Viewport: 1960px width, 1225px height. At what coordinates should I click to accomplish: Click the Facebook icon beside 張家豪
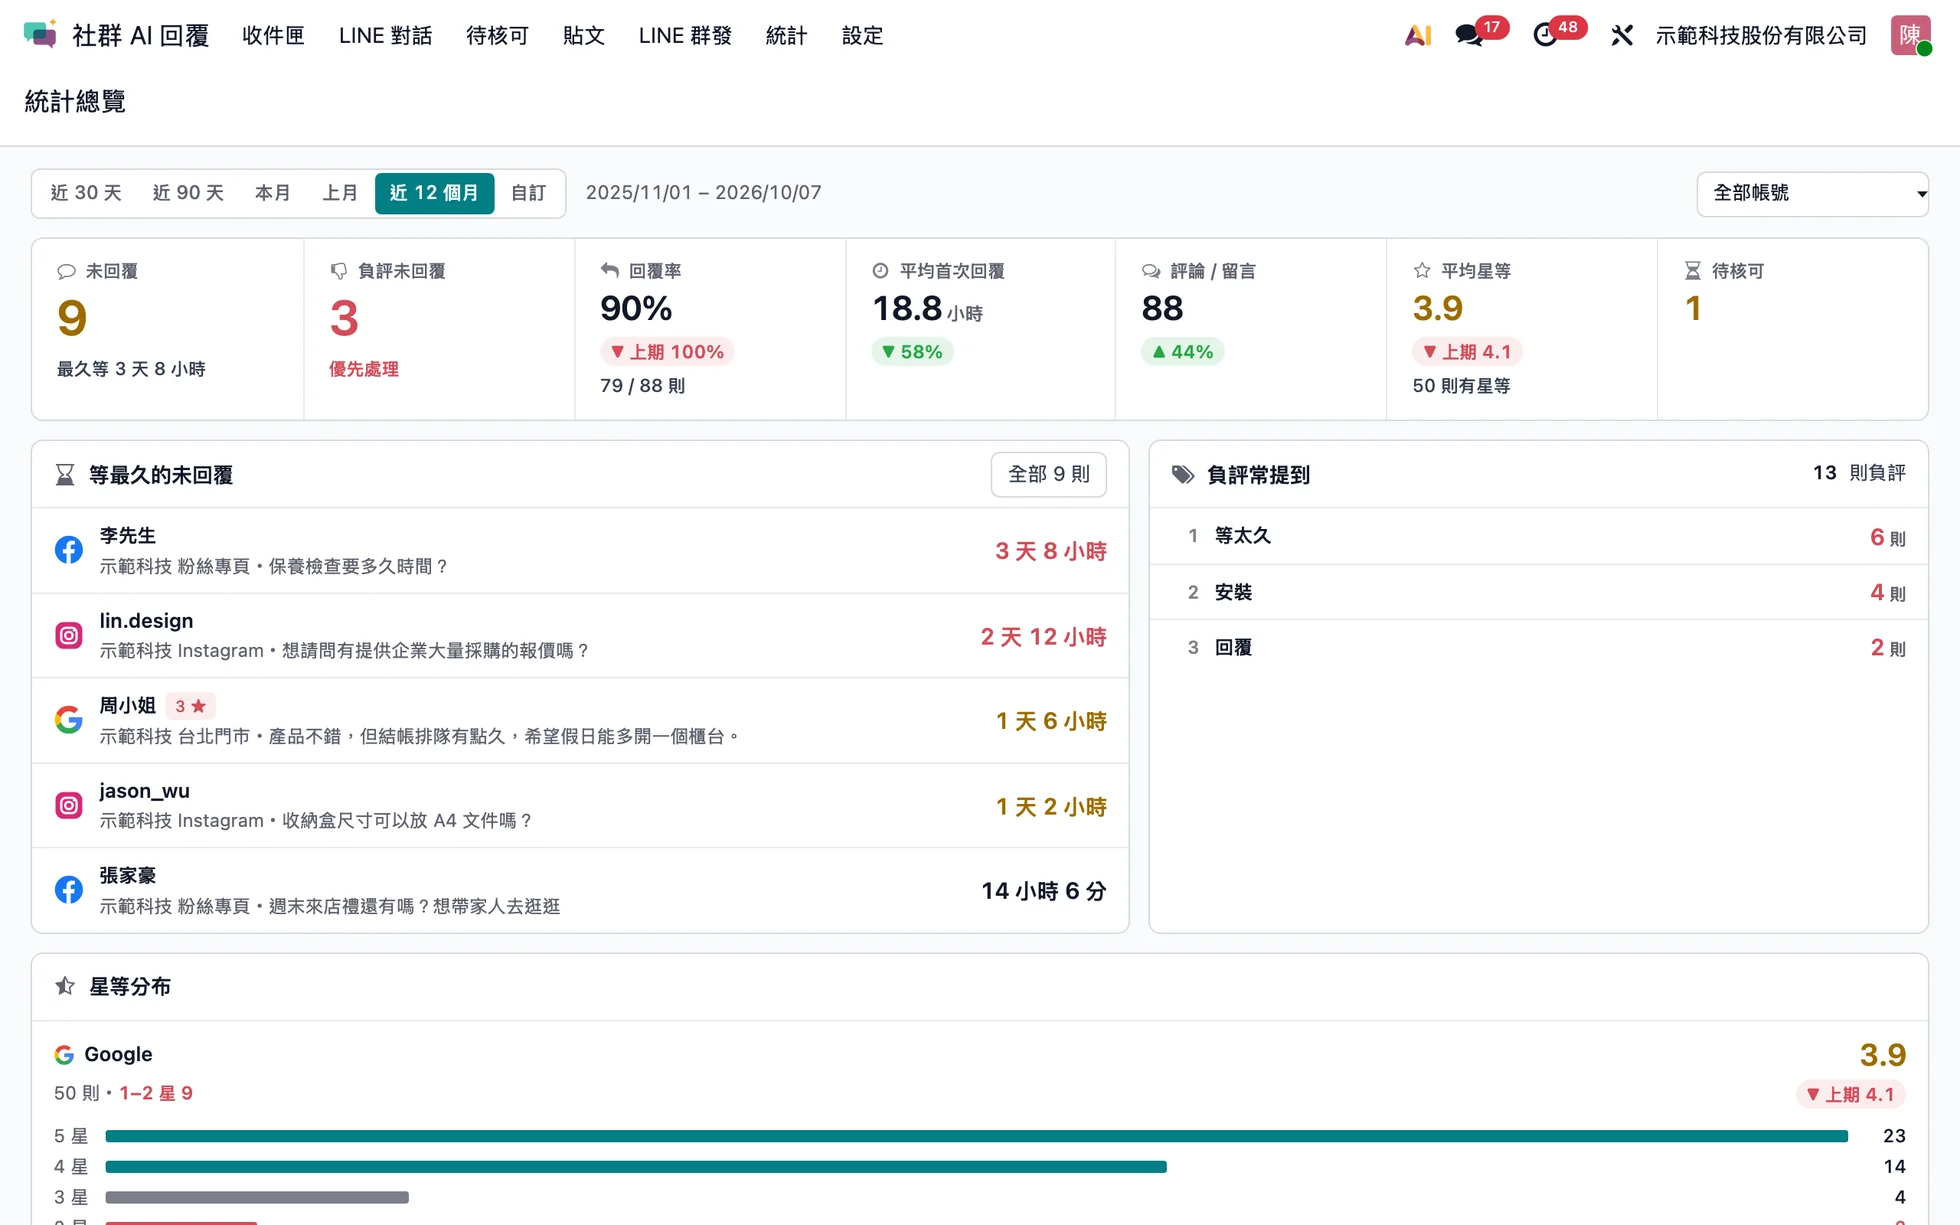coord(69,890)
